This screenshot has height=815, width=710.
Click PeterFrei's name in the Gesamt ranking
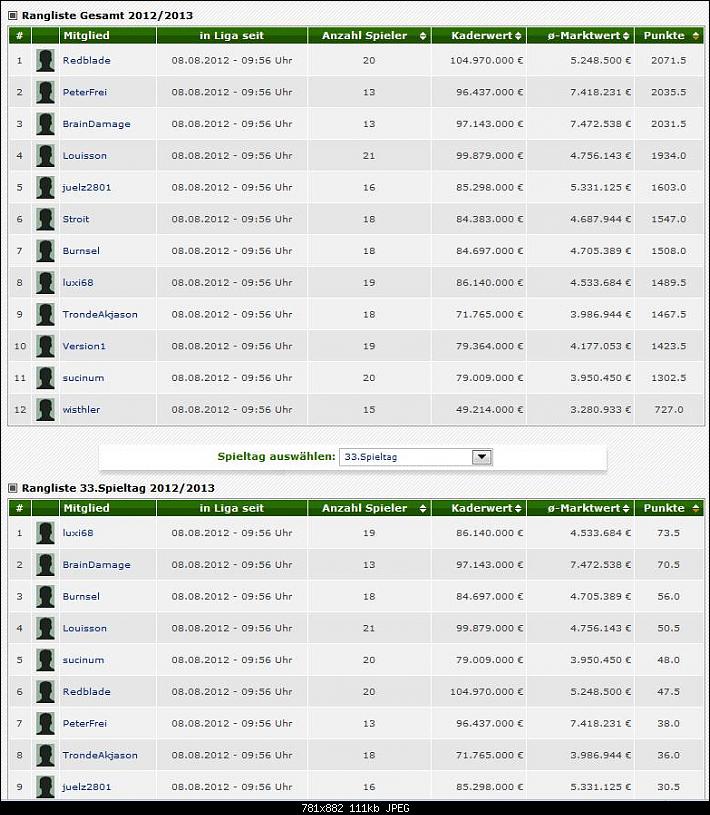[84, 92]
